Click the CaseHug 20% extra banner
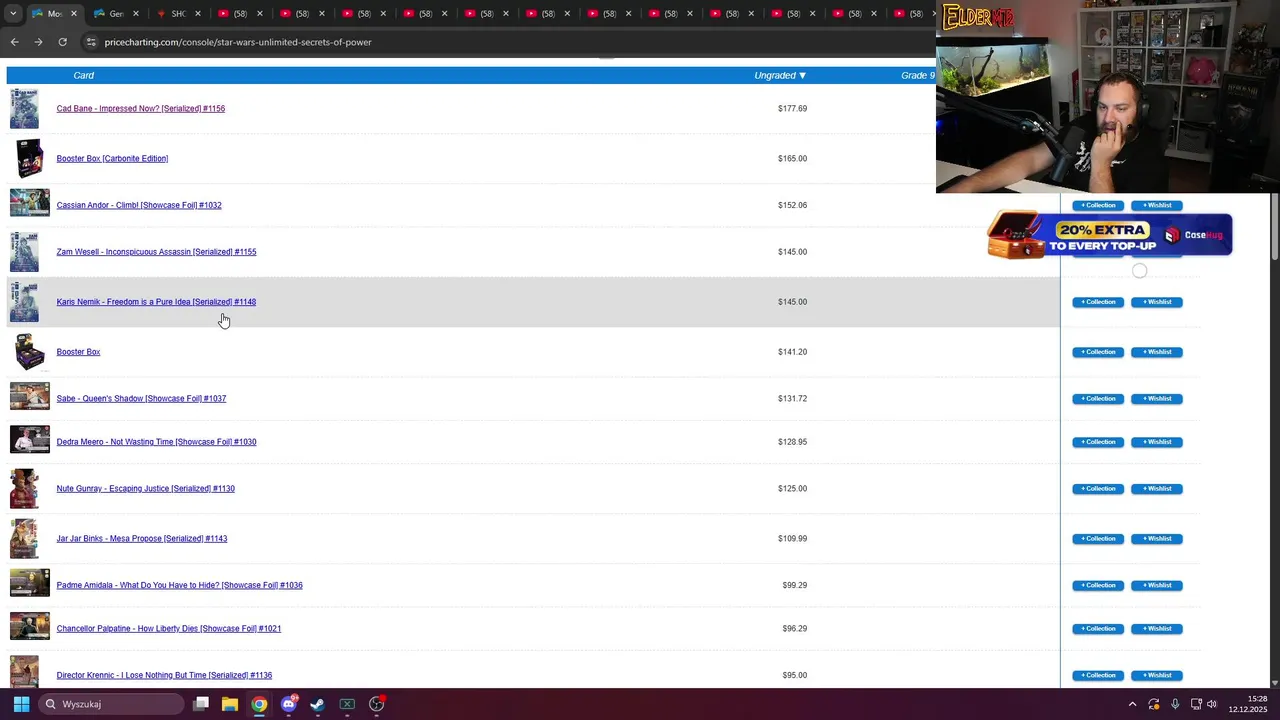This screenshot has height=720, width=1280. 1110,236
